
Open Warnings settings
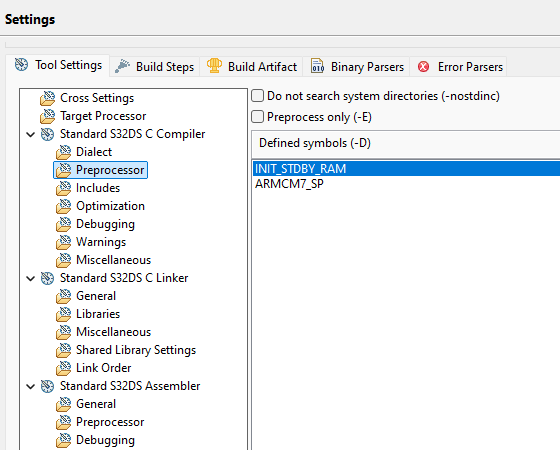pyautogui.click(x=101, y=242)
